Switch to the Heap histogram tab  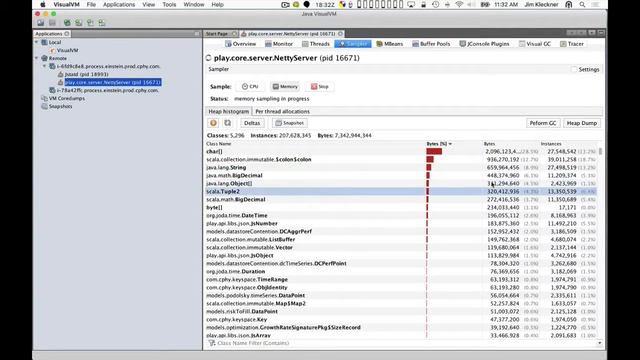tap(229, 111)
